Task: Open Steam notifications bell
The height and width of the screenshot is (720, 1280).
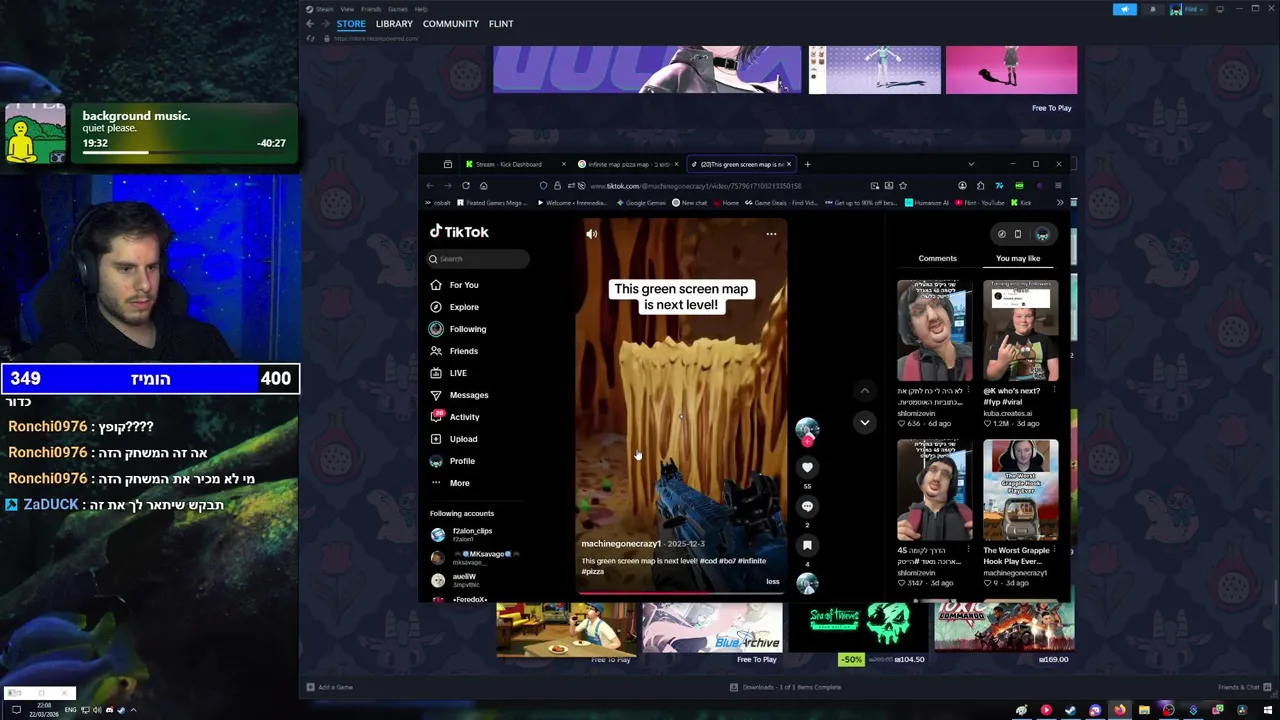Action: pos(1152,9)
